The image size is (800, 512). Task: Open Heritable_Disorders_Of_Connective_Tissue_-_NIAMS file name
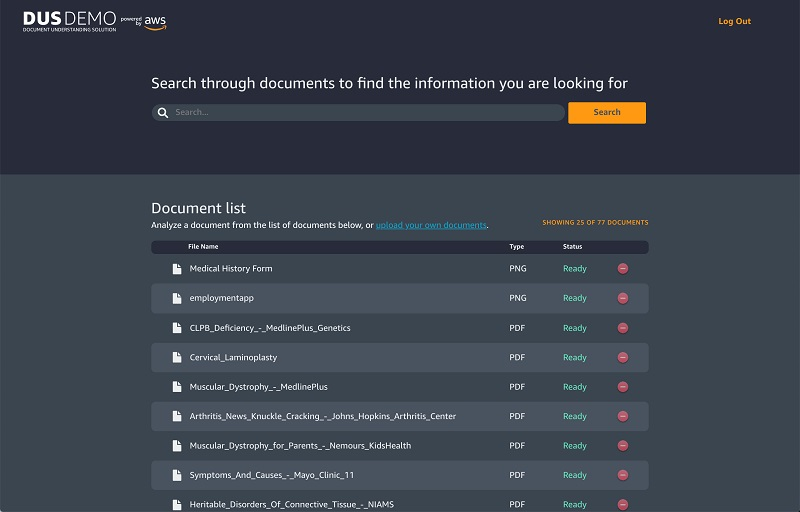pyautogui.click(x=291, y=505)
